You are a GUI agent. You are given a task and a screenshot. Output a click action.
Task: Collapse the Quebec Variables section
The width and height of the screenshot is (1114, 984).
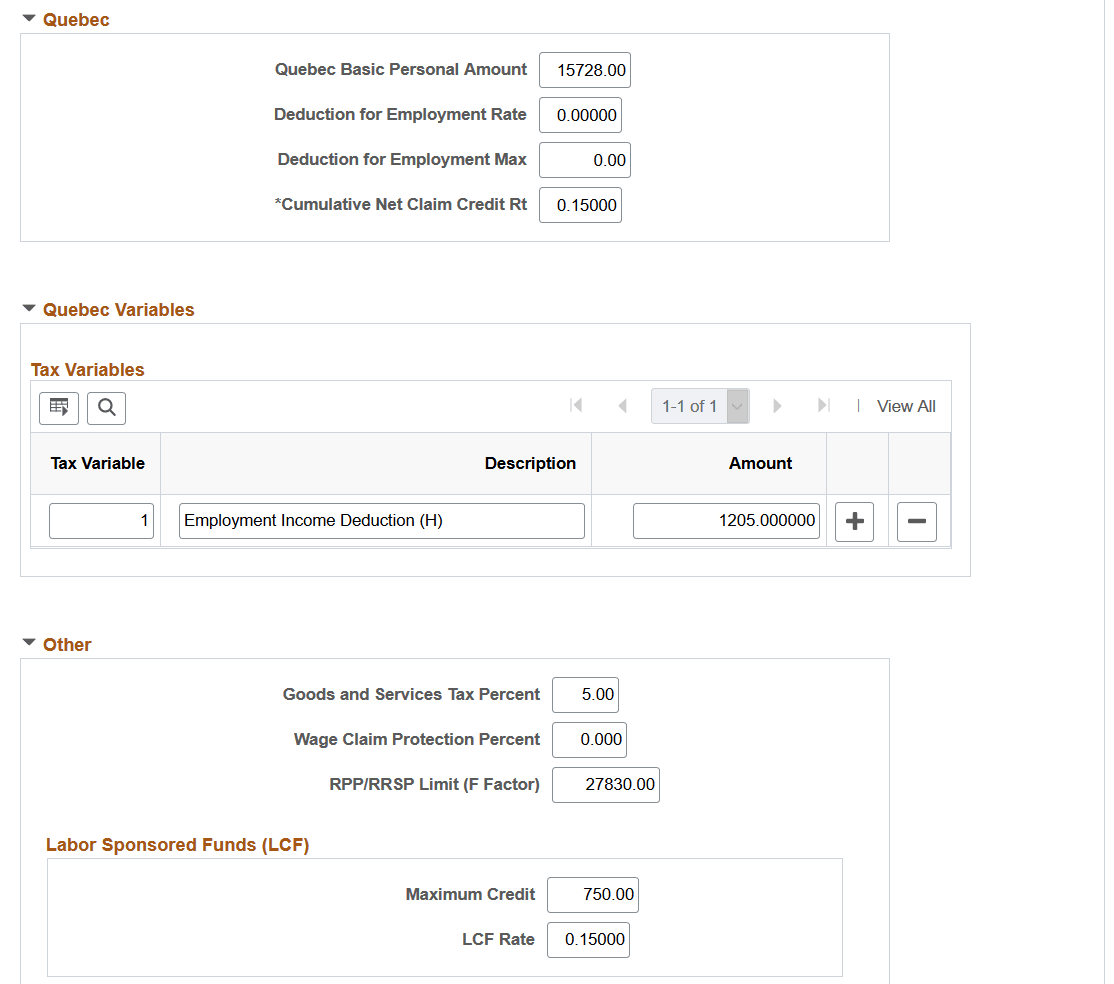[28, 309]
